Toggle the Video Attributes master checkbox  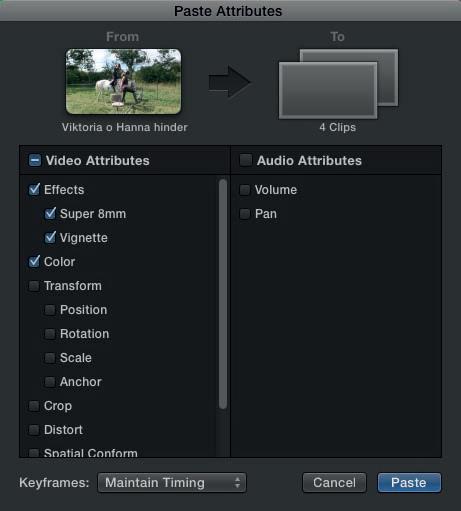click(35, 160)
